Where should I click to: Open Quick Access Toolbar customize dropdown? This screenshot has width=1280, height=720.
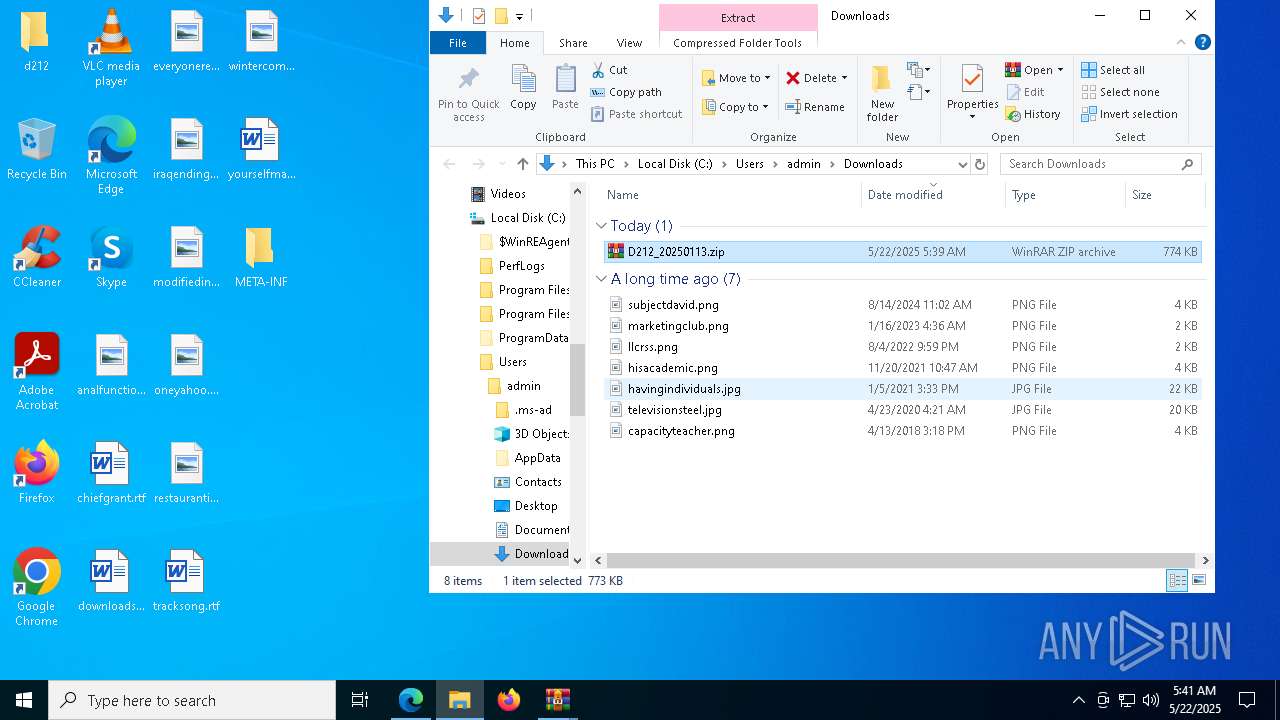click(x=519, y=16)
